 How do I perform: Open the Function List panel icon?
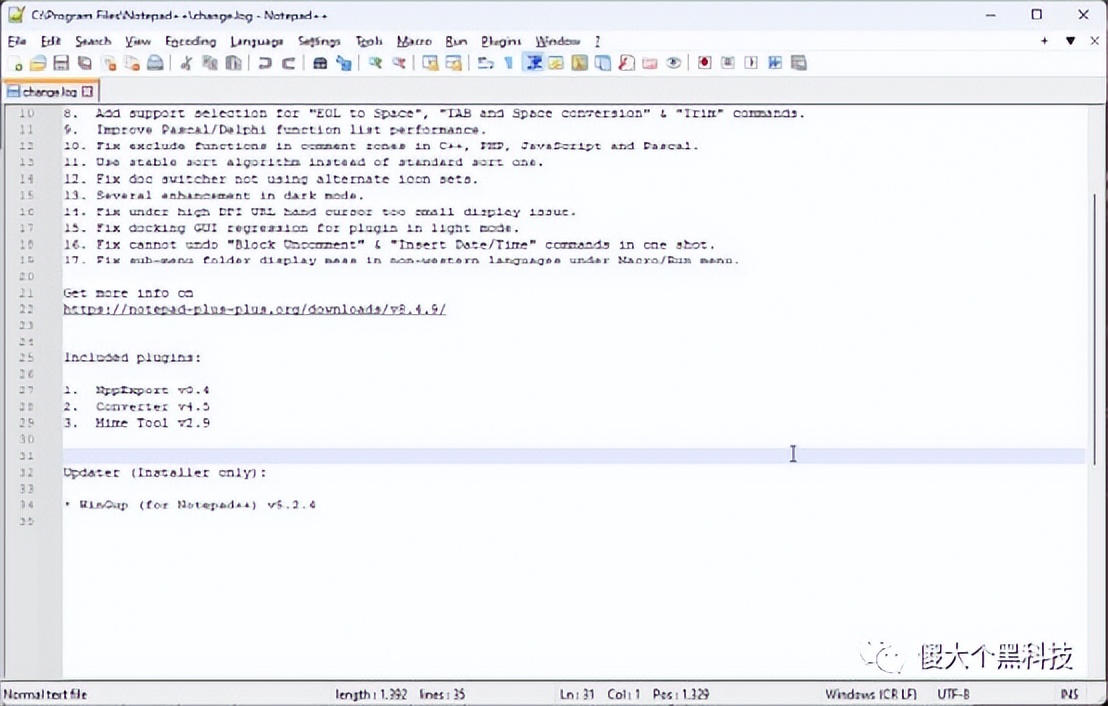(x=626, y=64)
